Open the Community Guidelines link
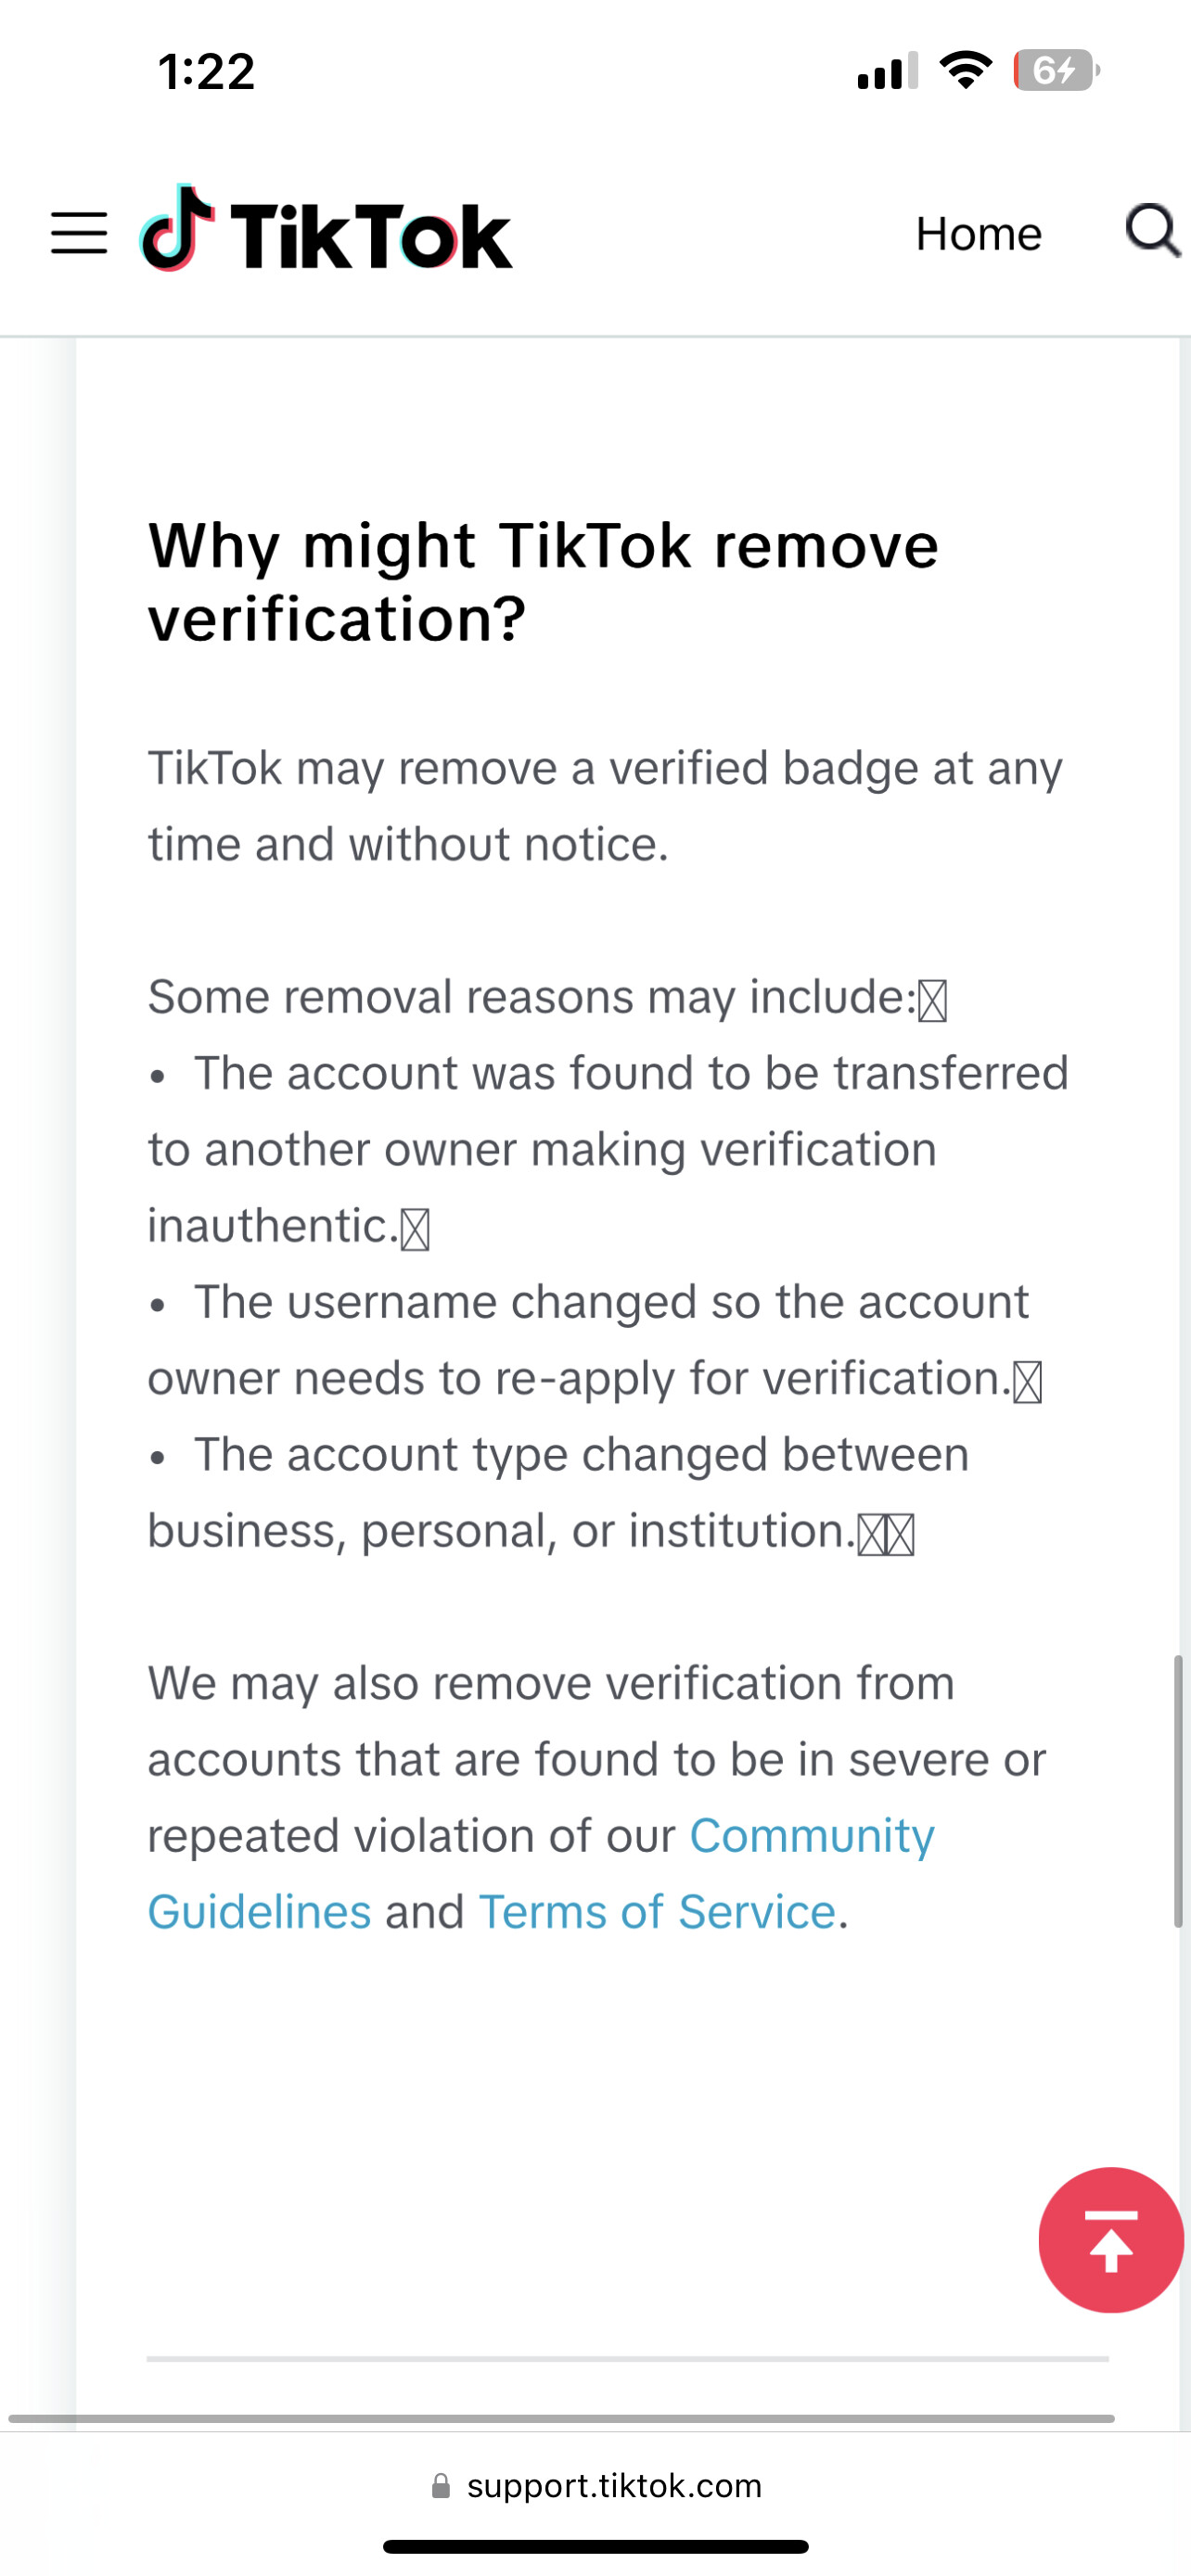This screenshot has width=1191, height=2576. tap(541, 1873)
